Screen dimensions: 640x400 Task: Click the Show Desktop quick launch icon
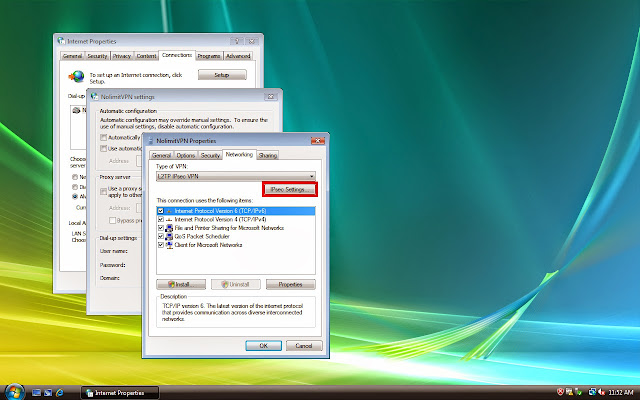click(x=36, y=393)
